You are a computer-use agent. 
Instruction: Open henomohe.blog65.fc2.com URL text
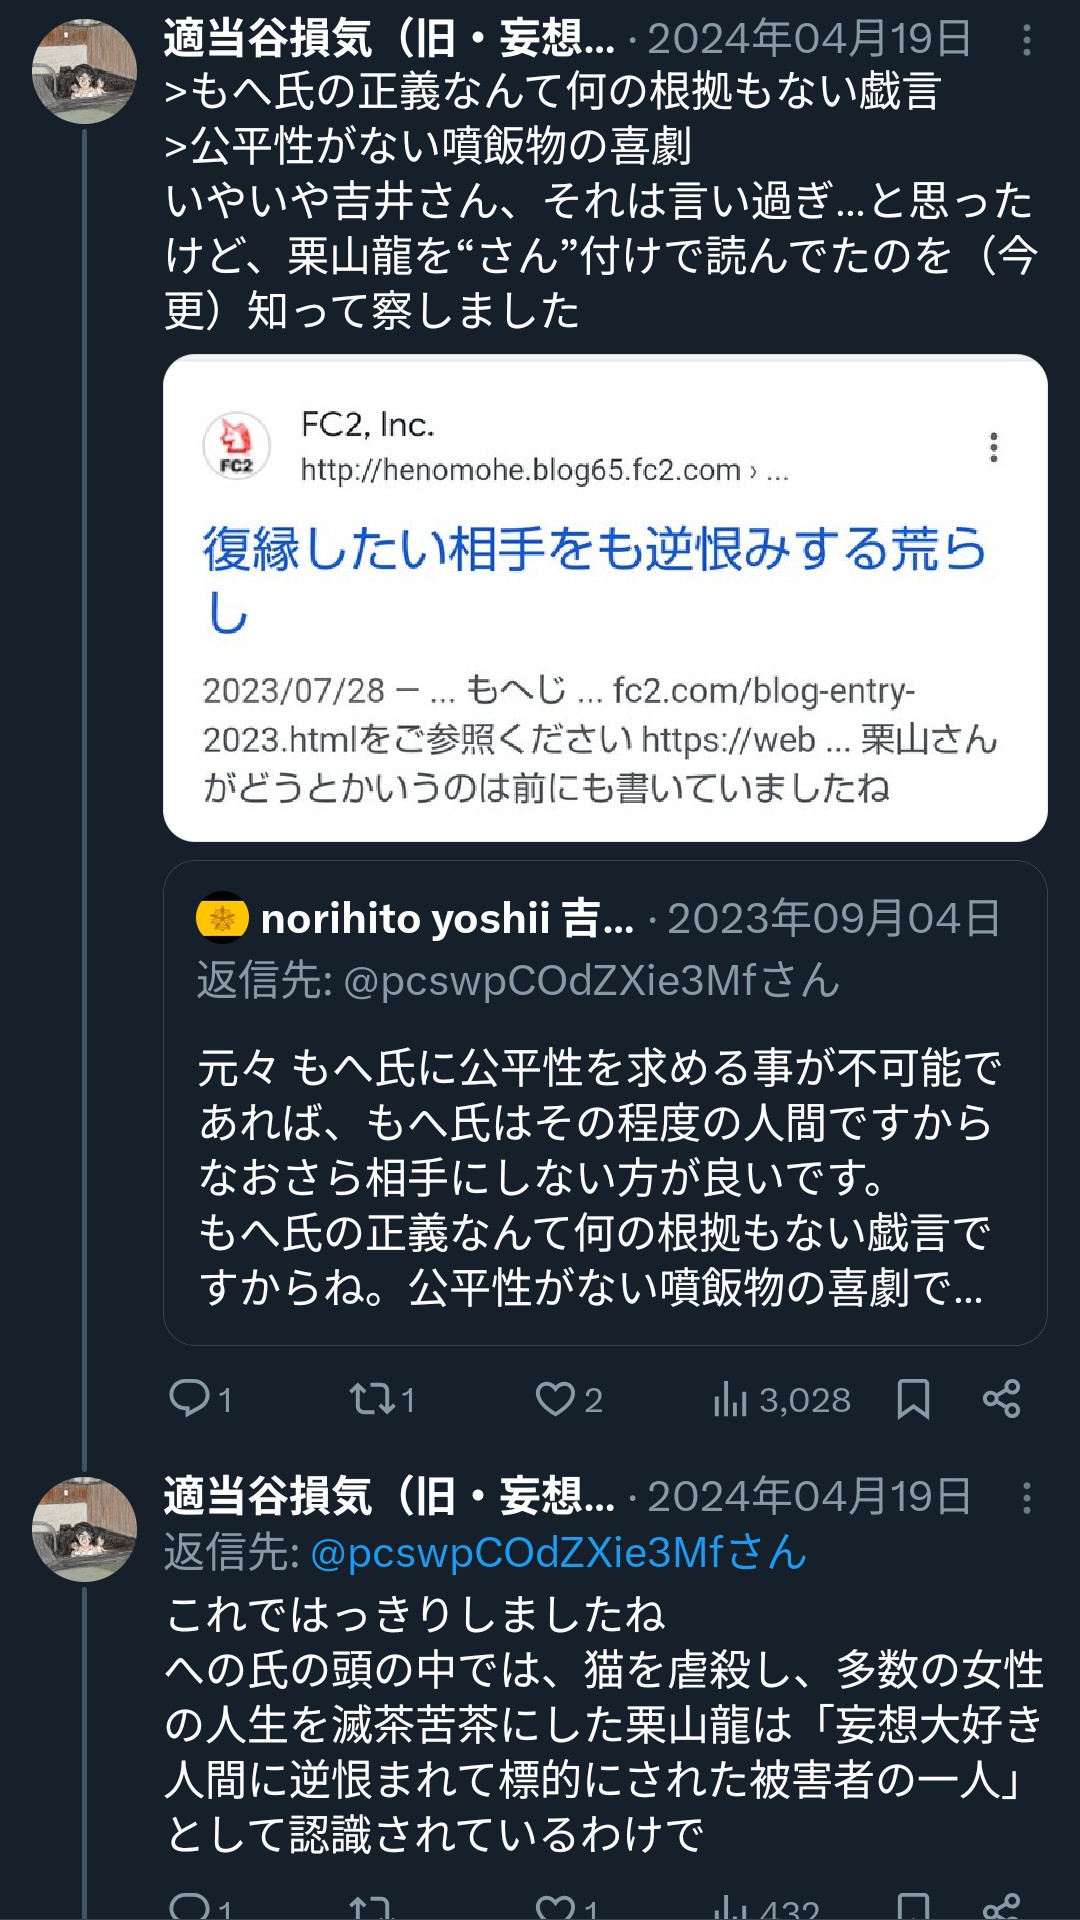[521, 470]
